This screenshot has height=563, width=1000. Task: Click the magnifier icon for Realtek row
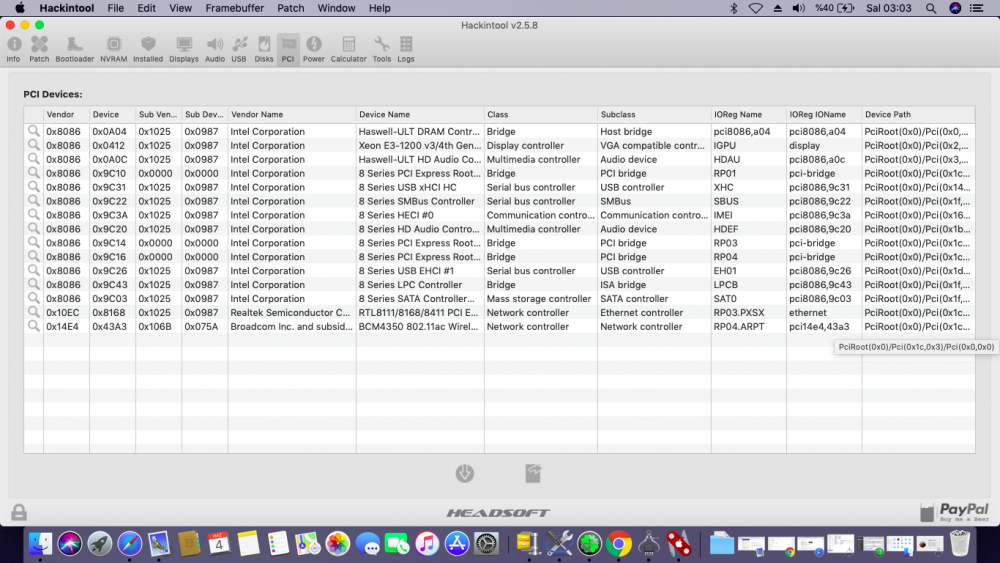pyautogui.click(x=34, y=313)
